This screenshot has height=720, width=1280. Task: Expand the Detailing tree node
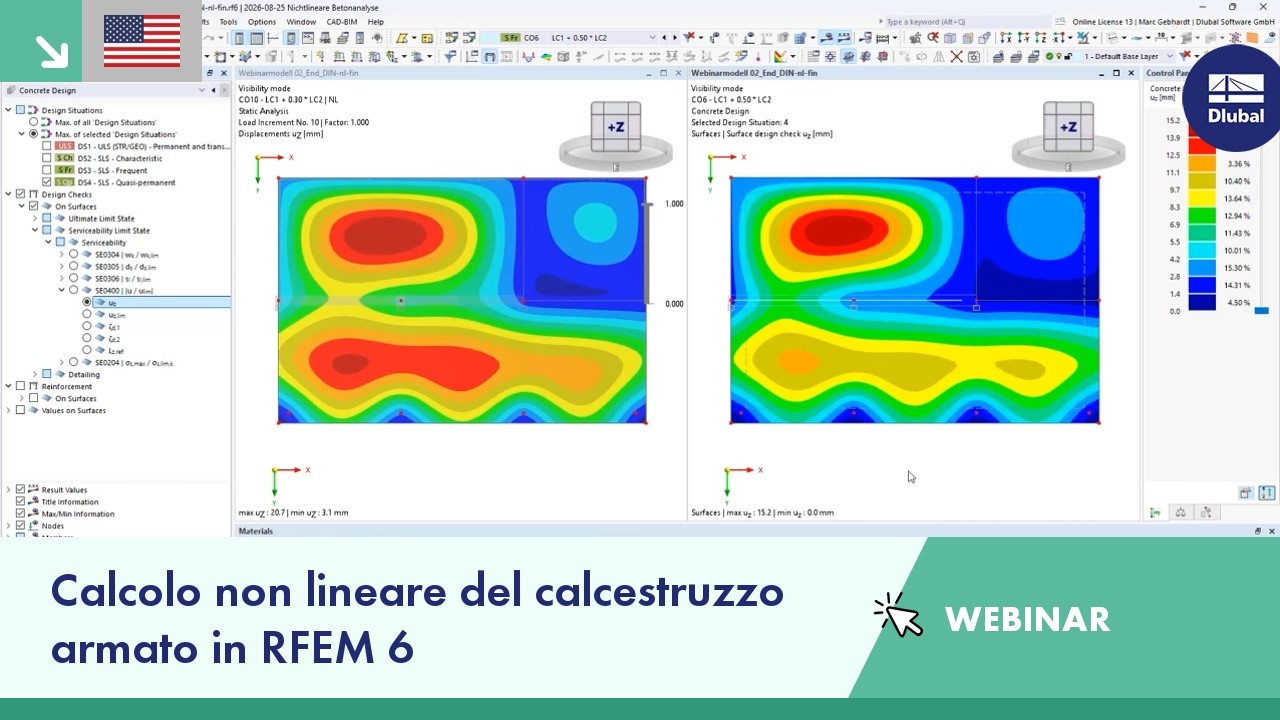tap(35, 374)
